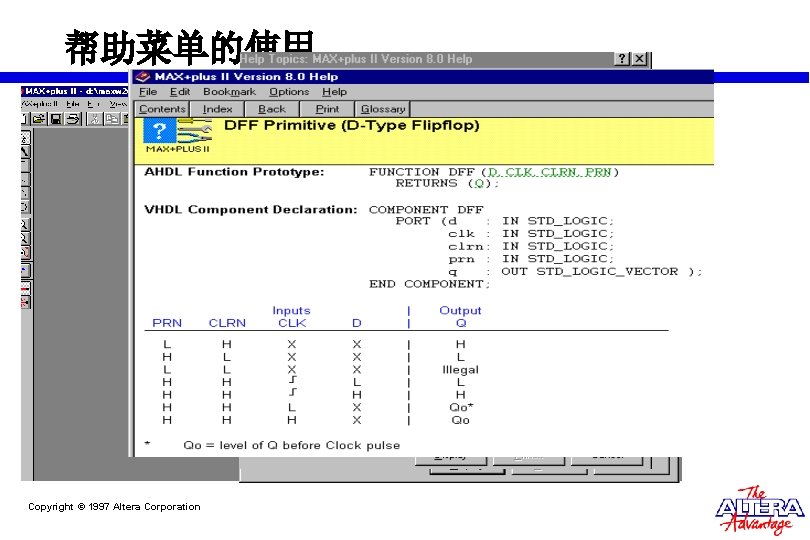Click the 'Qo*' output cell
Screen dimensions: 810x540
click(x=461, y=407)
